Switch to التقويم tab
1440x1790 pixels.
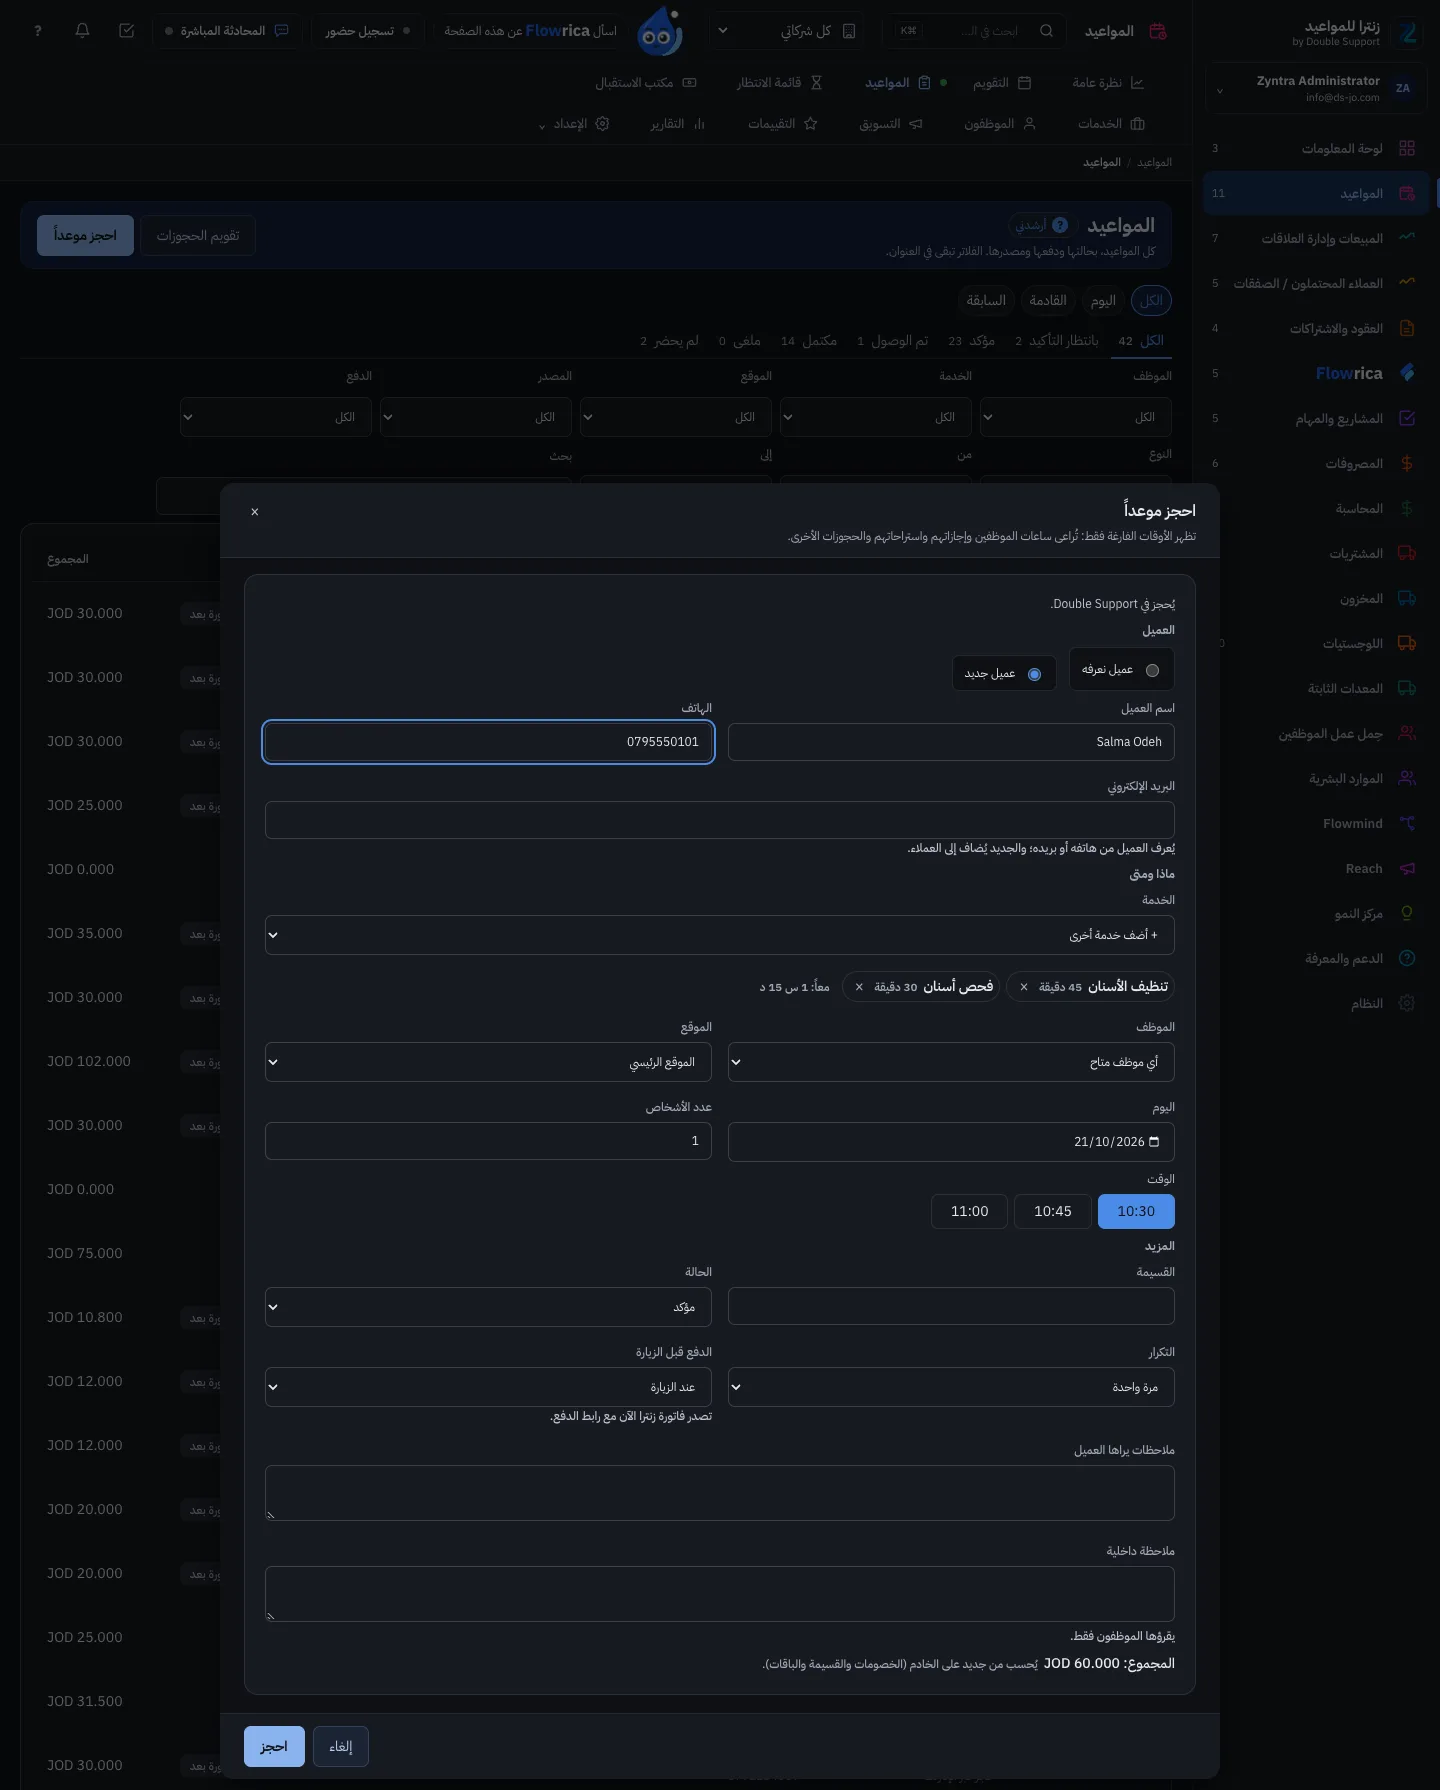pos(1002,83)
